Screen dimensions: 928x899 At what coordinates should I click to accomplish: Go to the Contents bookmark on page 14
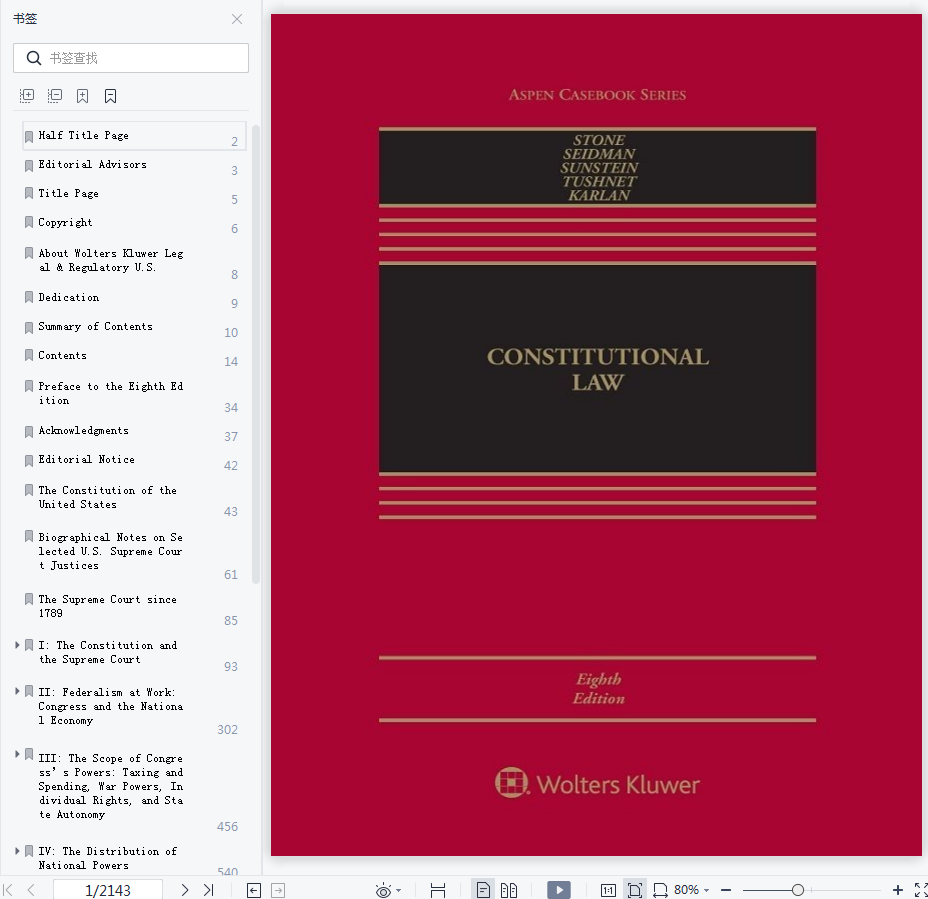tap(62, 356)
